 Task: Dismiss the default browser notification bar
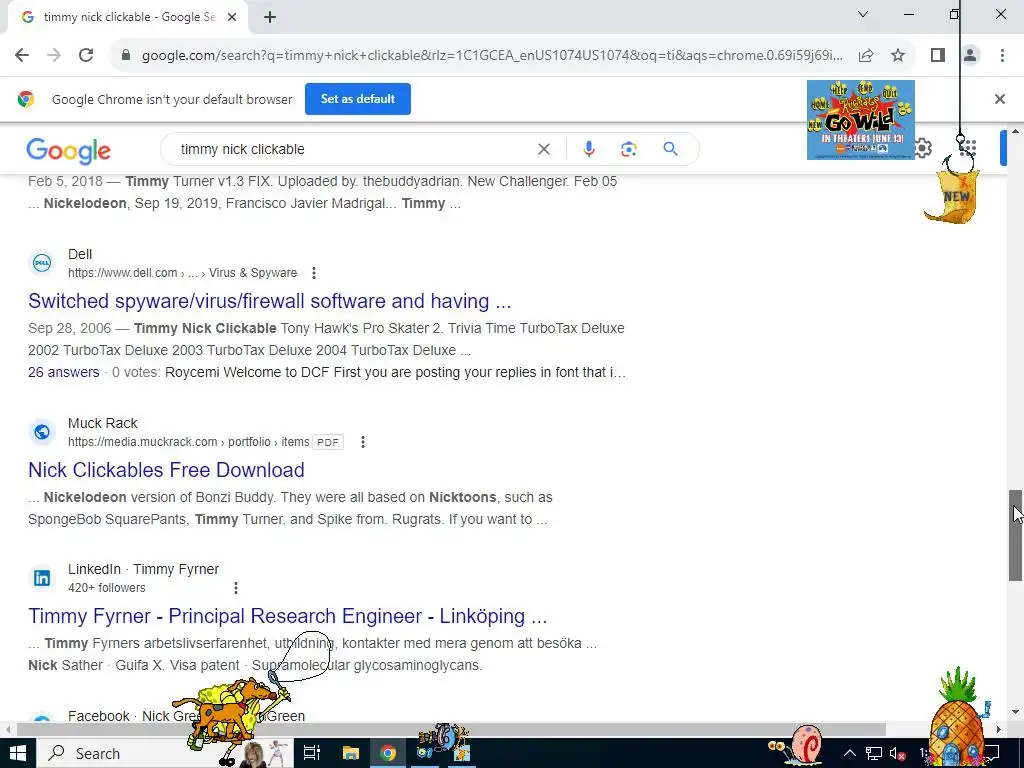point(999,99)
